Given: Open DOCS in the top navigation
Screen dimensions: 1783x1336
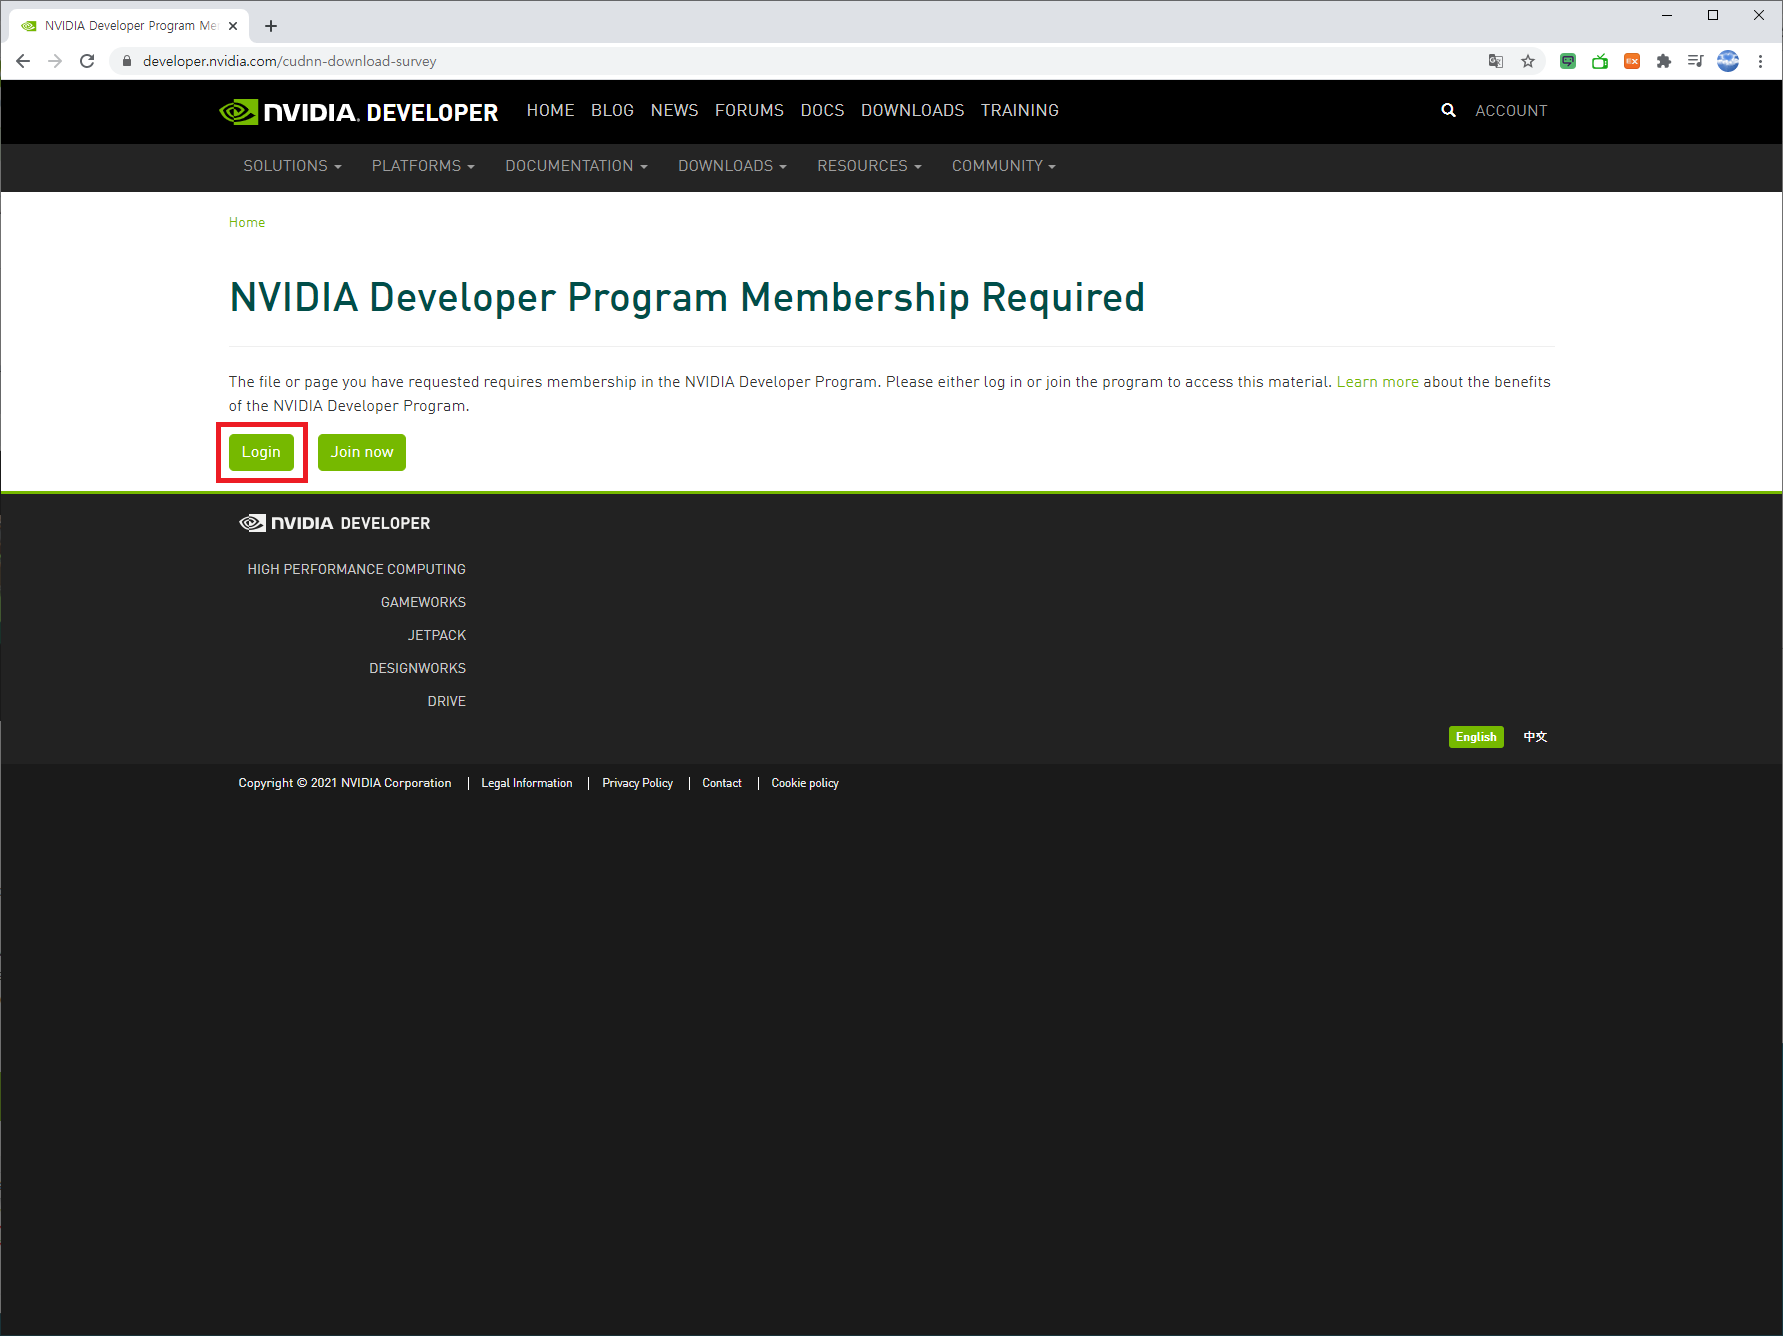Looking at the screenshot, I should pyautogui.click(x=822, y=110).
